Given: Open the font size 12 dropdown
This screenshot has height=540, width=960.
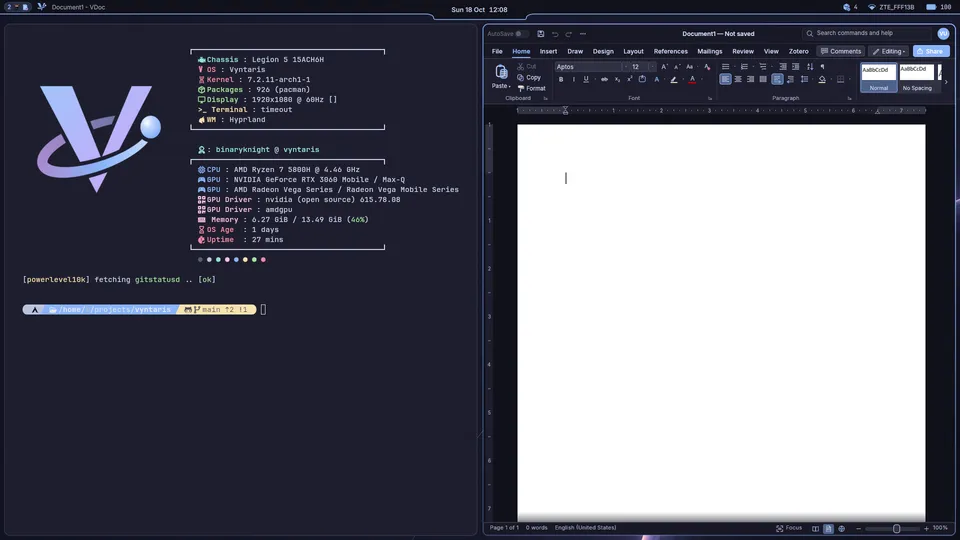Looking at the screenshot, I should (653, 67).
